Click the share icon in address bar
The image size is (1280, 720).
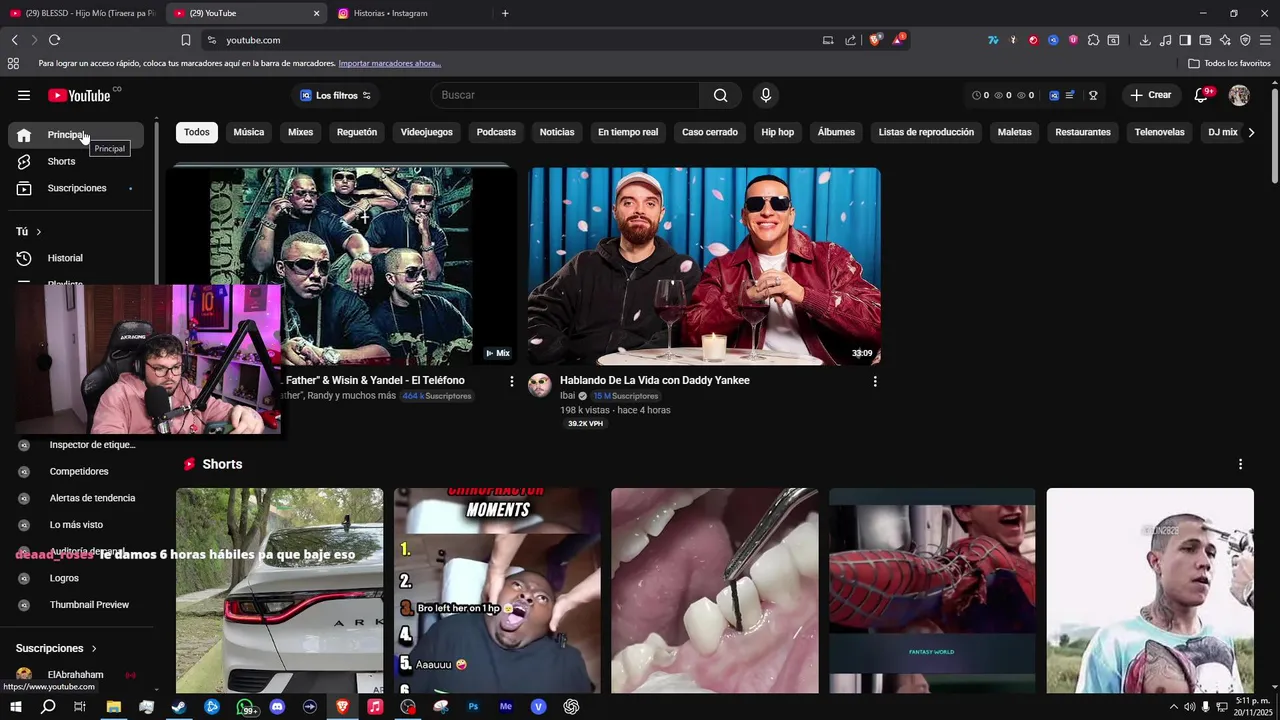(850, 40)
